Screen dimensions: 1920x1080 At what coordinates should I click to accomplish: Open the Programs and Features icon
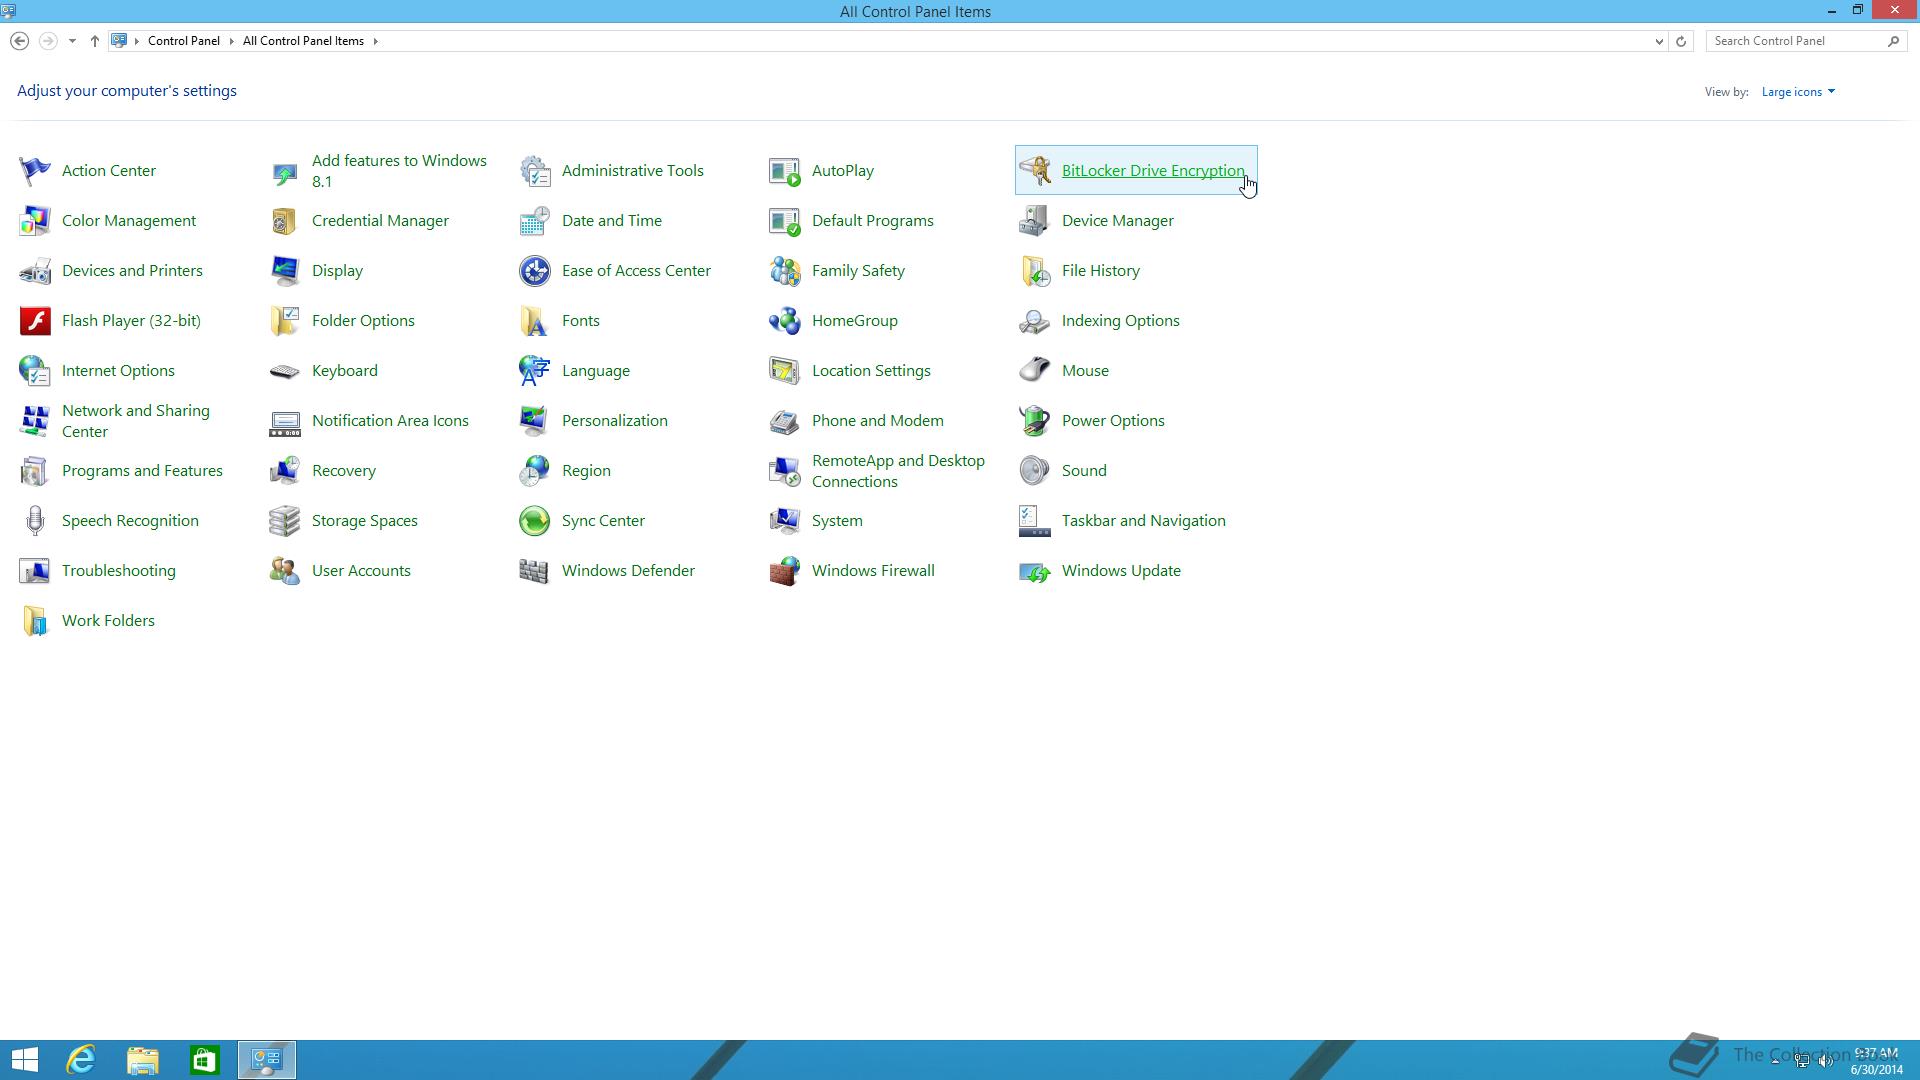(35, 471)
